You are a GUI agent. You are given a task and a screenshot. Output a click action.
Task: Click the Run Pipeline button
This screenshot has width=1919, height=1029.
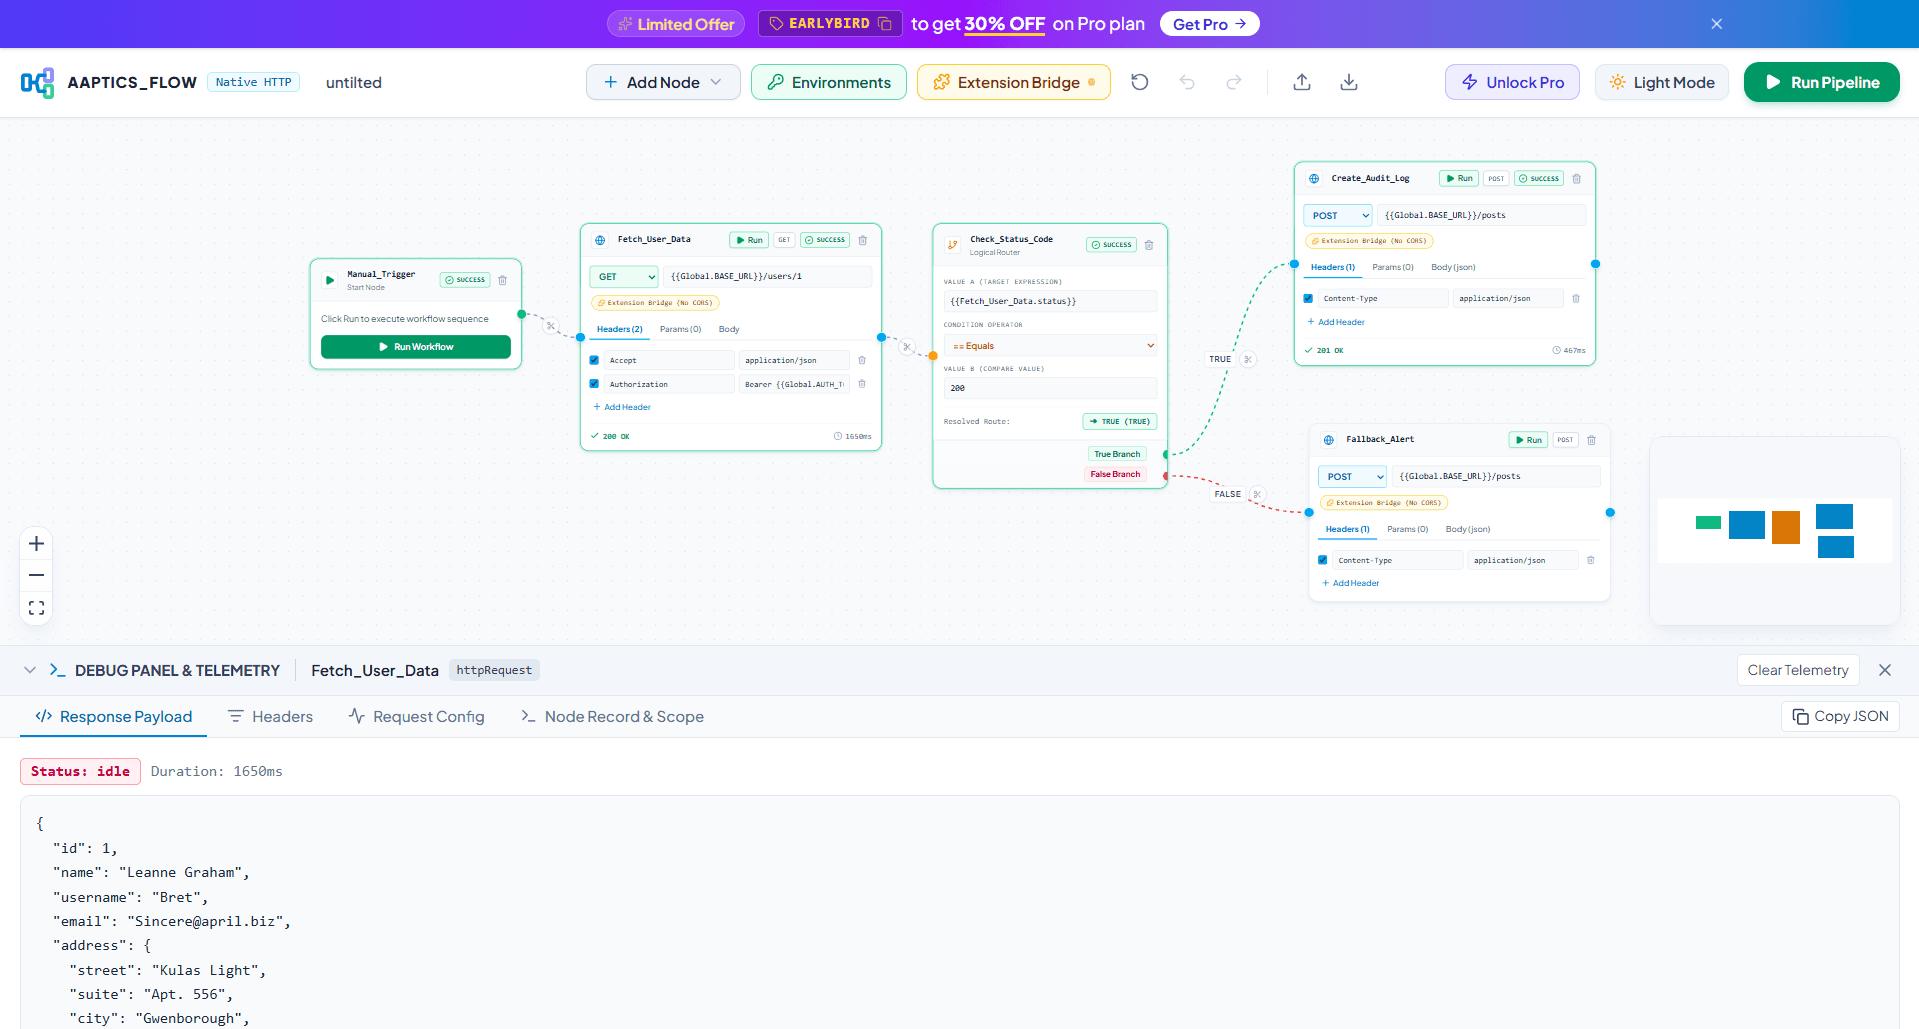pyautogui.click(x=1821, y=82)
